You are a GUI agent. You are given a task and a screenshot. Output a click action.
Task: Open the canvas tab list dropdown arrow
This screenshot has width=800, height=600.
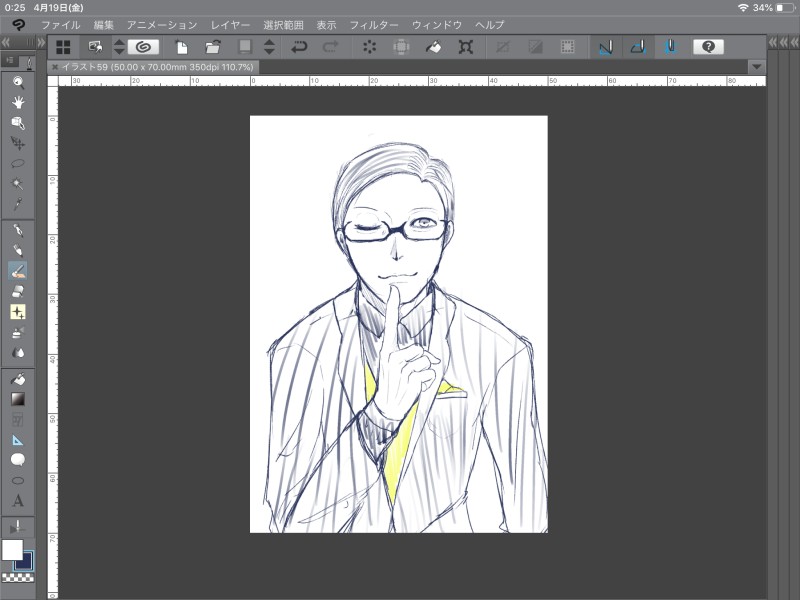[757, 67]
